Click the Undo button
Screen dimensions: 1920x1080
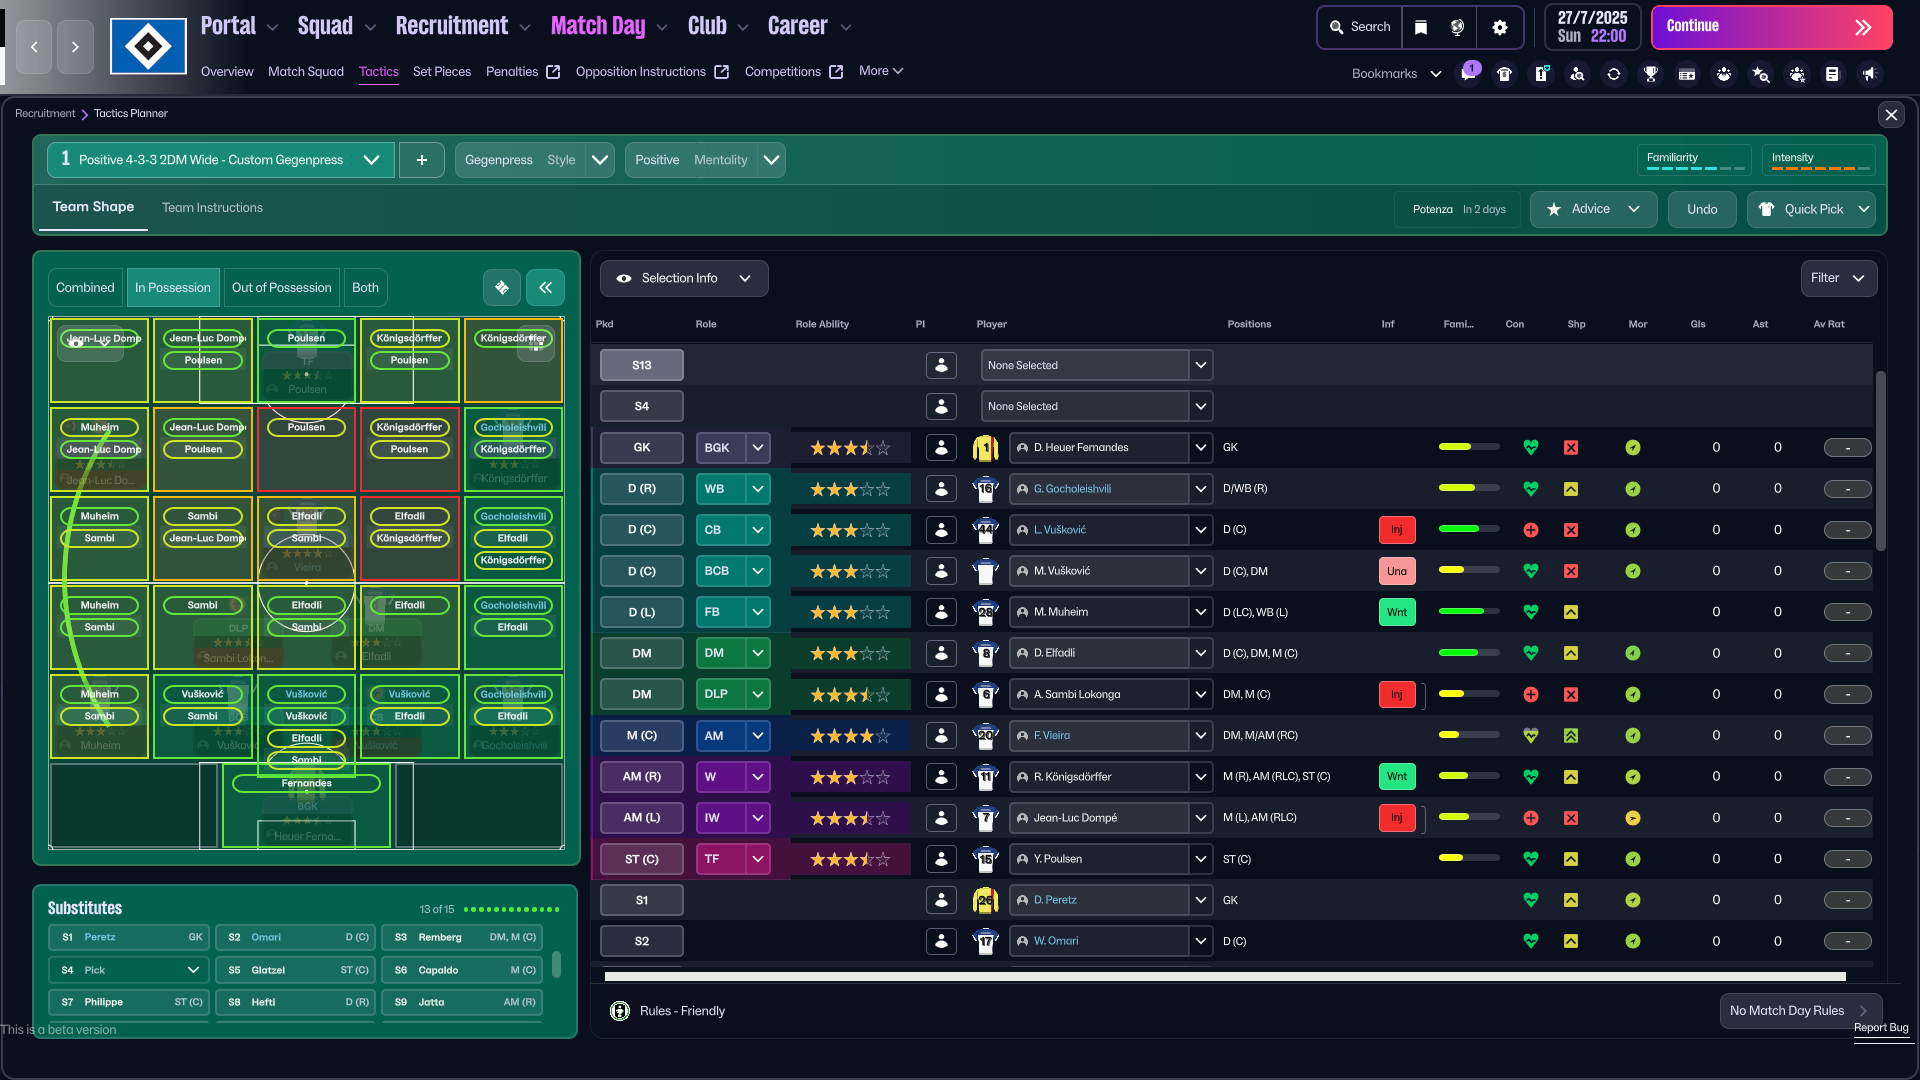[x=1702, y=210]
